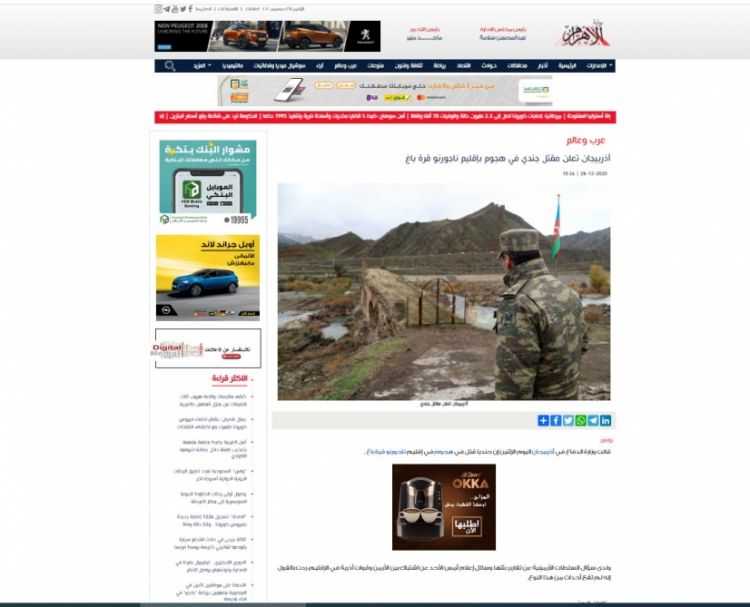
Task: Click the Opel Grandland car advertisement
Action: (207, 277)
